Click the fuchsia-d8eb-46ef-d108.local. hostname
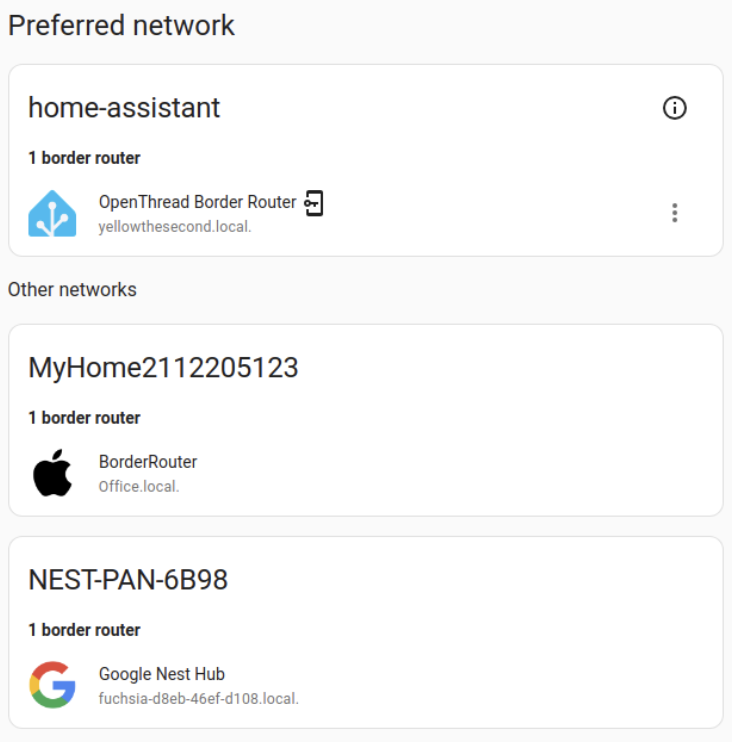The image size is (732, 742). click(x=199, y=699)
